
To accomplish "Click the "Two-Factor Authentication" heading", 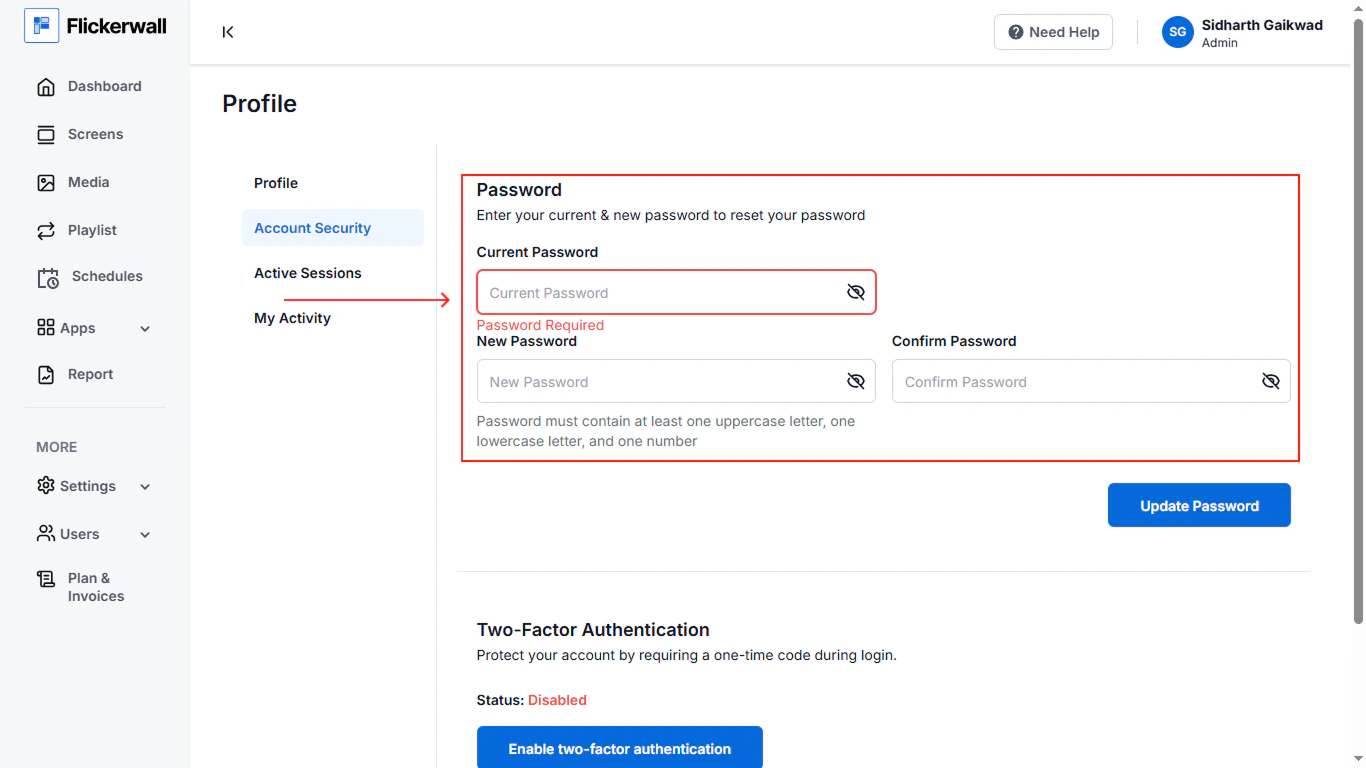I will [x=593, y=630].
